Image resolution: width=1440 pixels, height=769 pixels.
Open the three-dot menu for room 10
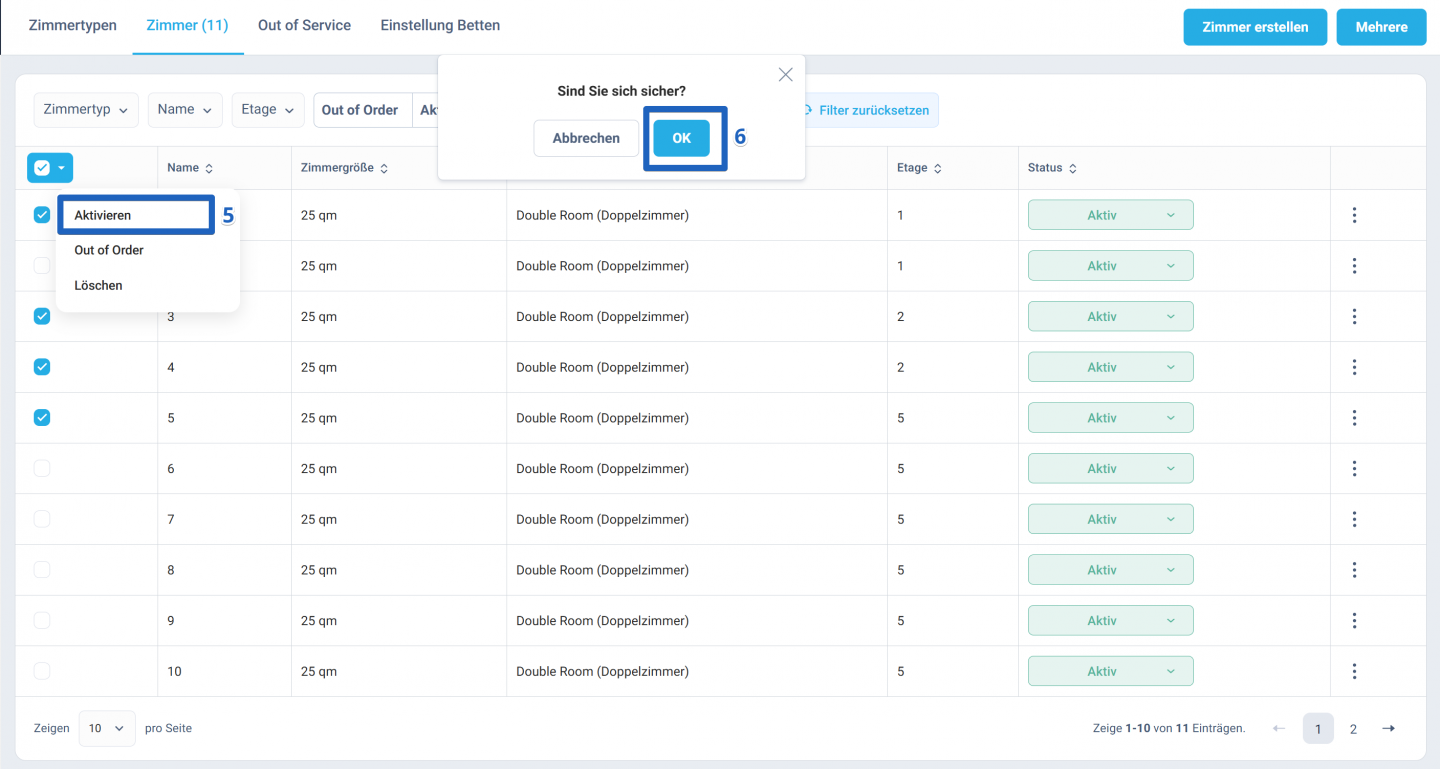[x=1354, y=671]
